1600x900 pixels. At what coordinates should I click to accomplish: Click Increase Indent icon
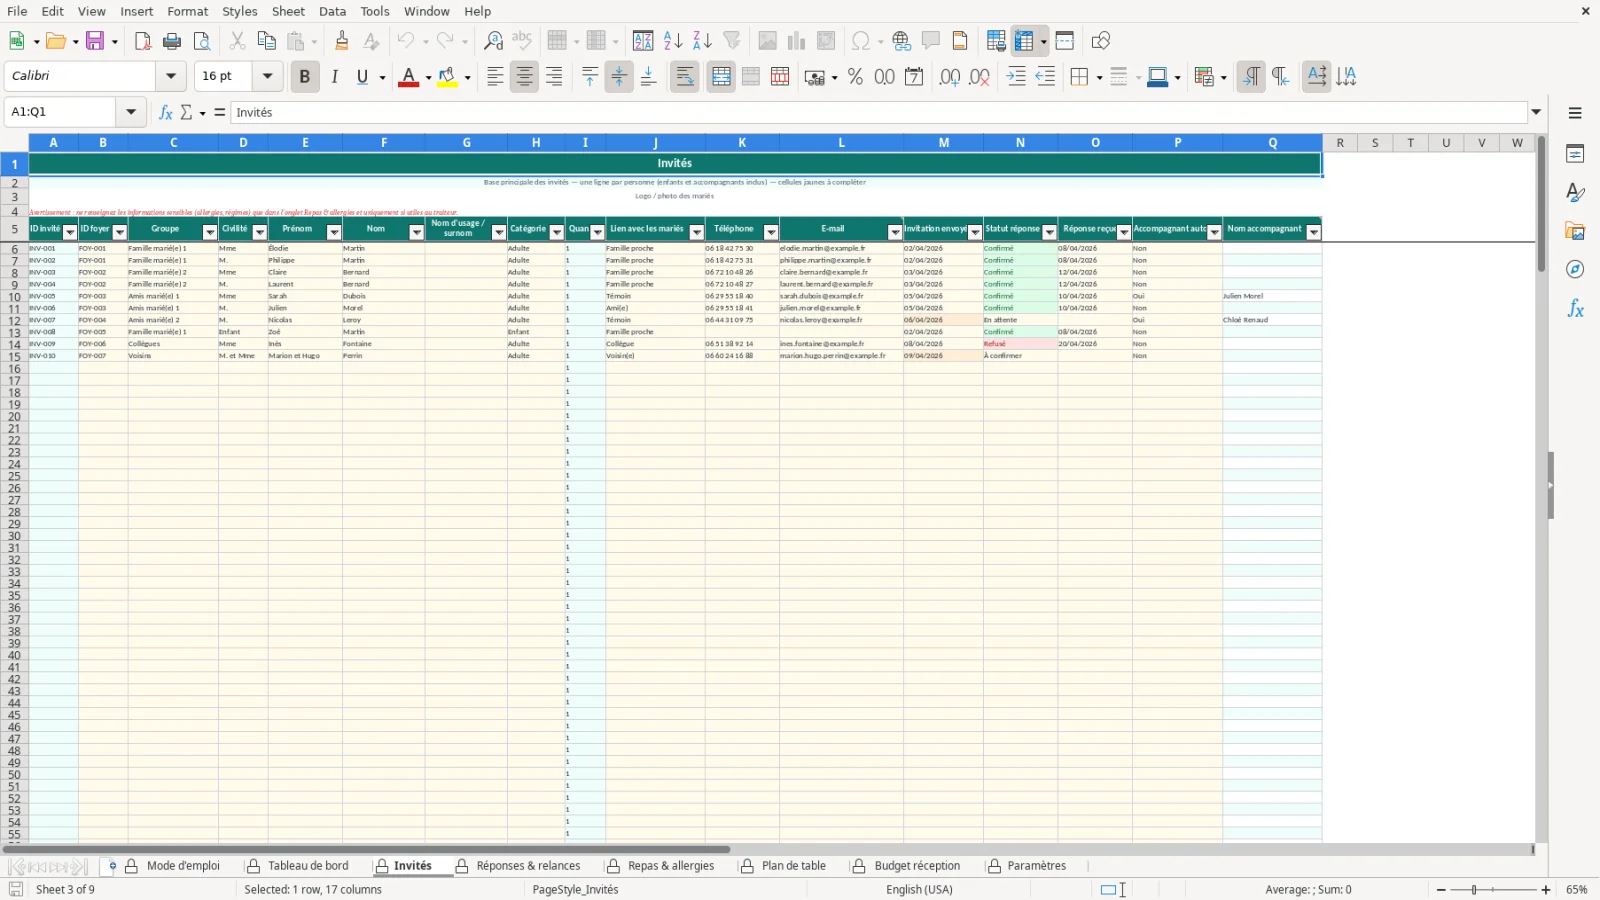coord(1016,77)
